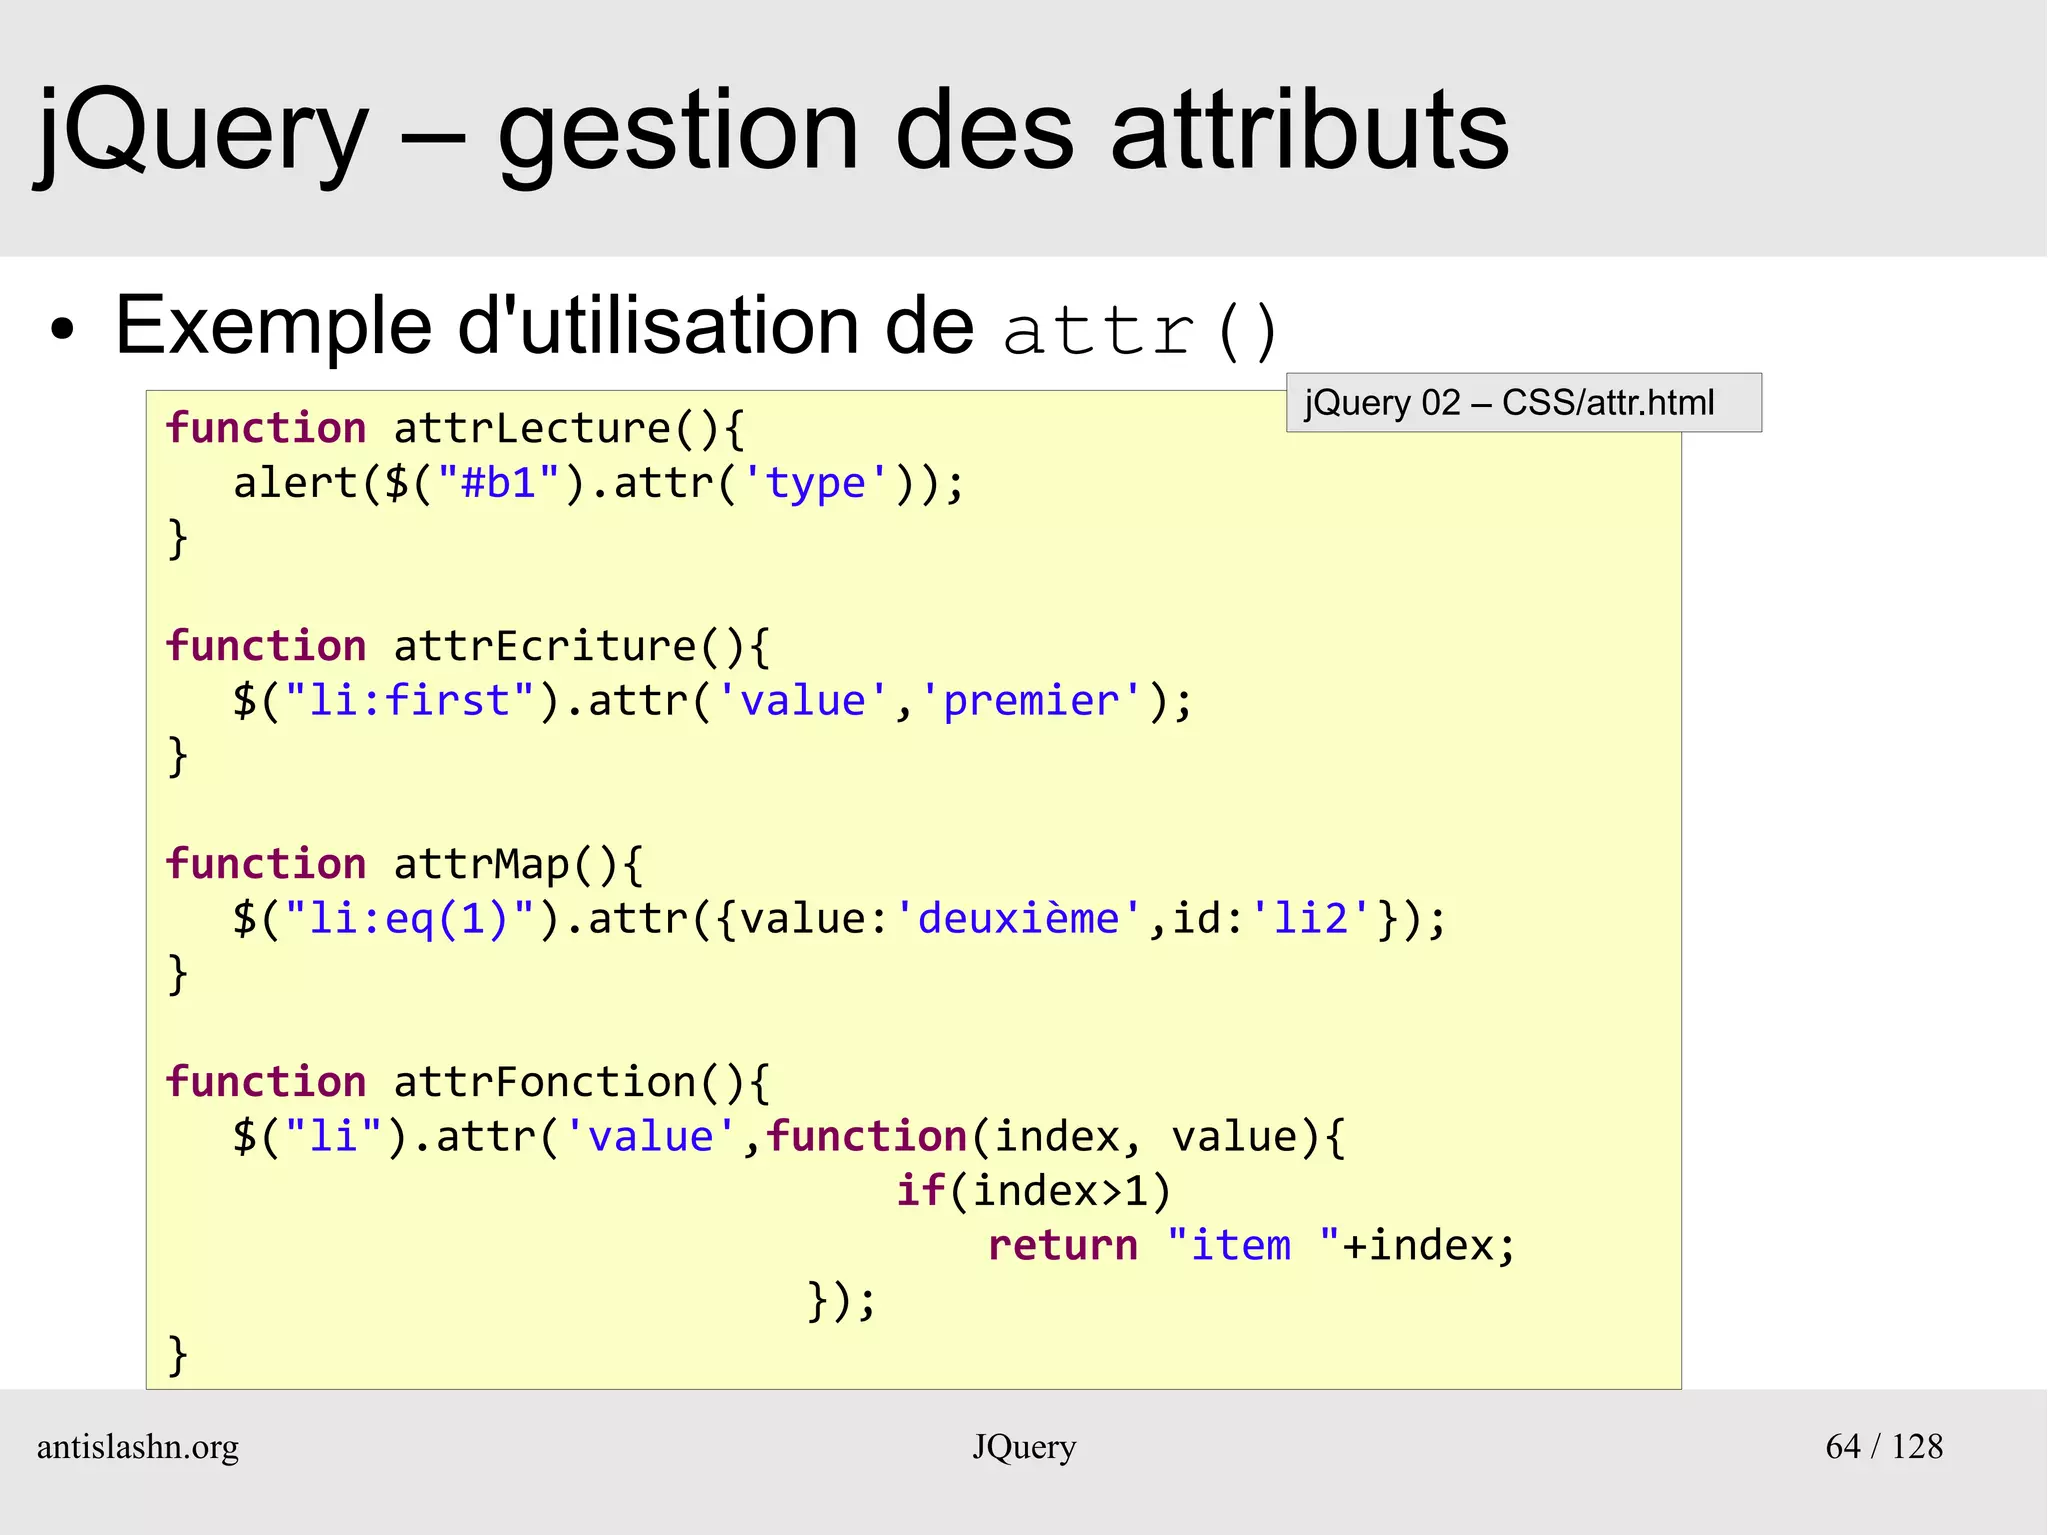The width and height of the screenshot is (2048, 1535).
Task: Click the line alert($("#b1").attr('type'));
Action: (598, 484)
